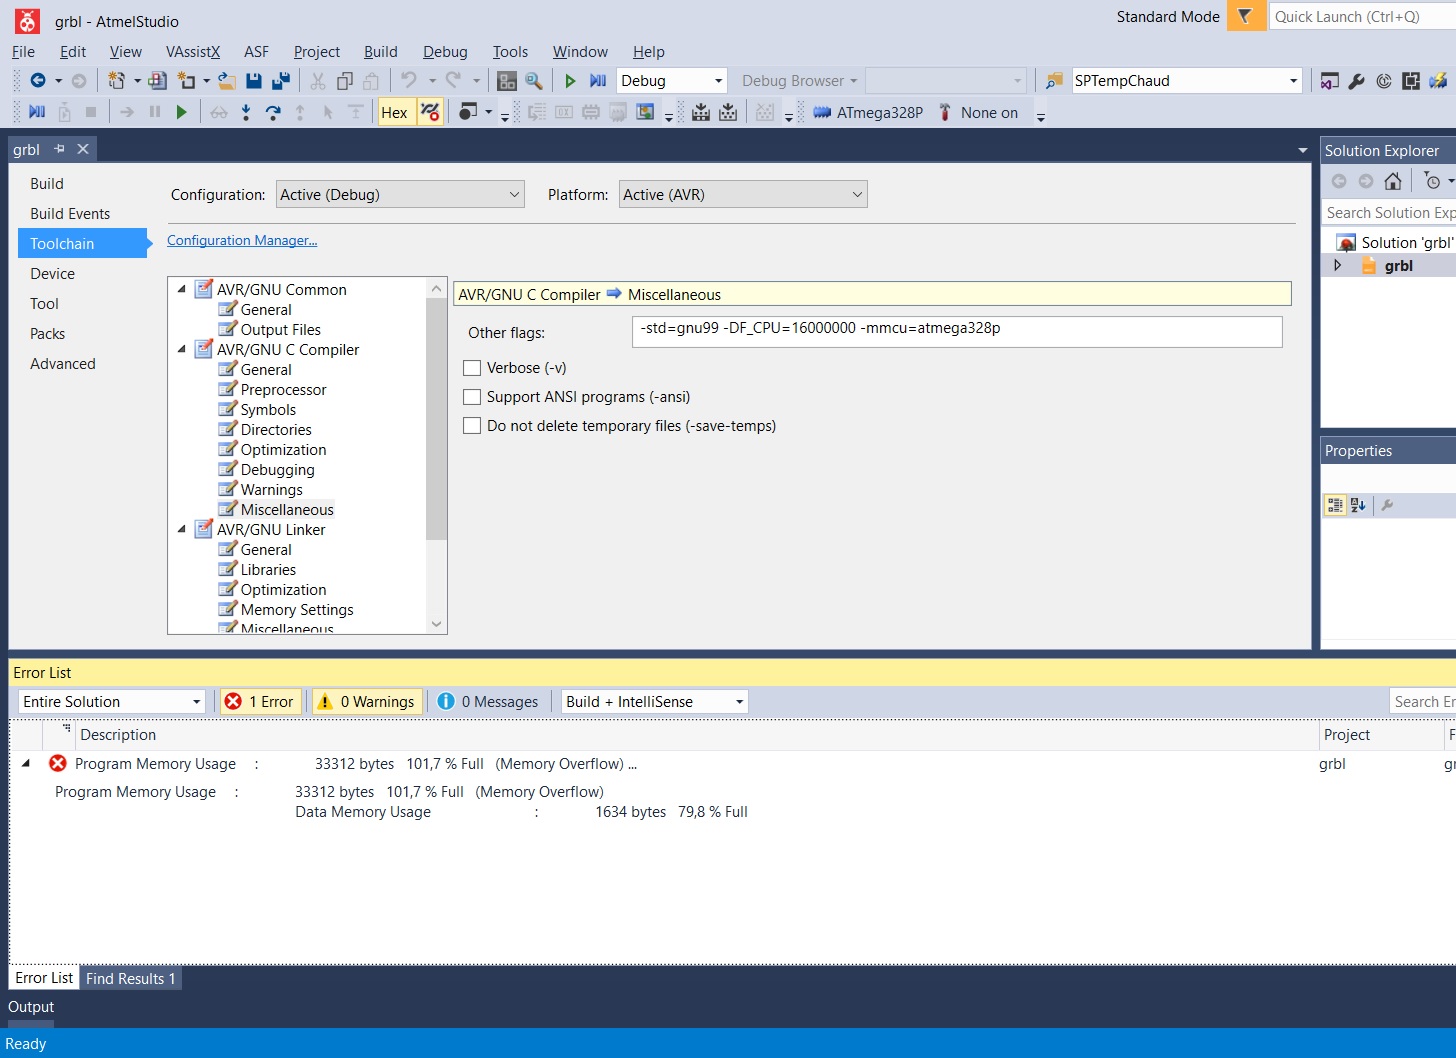Image resolution: width=1456 pixels, height=1058 pixels.
Task: Open the Configuration Manager link
Action: pos(241,240)
